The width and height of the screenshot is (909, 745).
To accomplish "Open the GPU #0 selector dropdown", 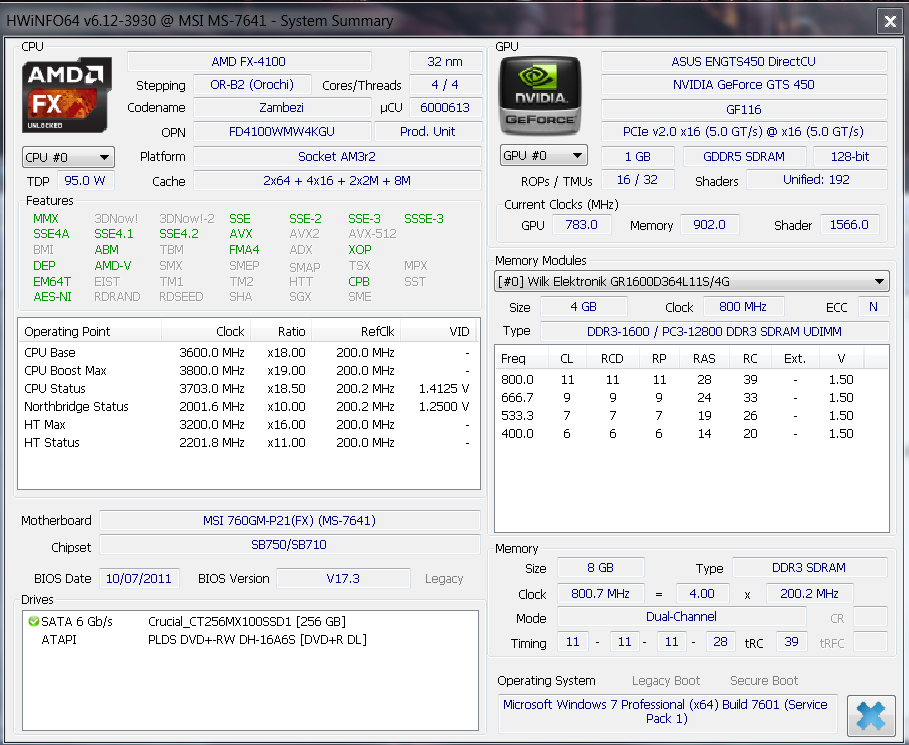I will [x=543, y=155].
